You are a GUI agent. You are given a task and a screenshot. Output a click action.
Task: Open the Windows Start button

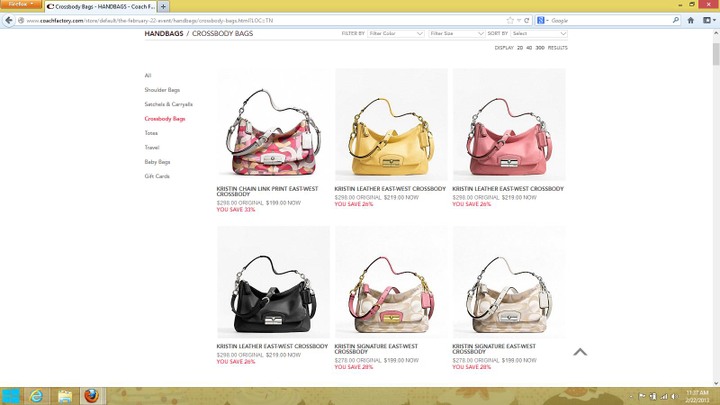pos(11,396)
